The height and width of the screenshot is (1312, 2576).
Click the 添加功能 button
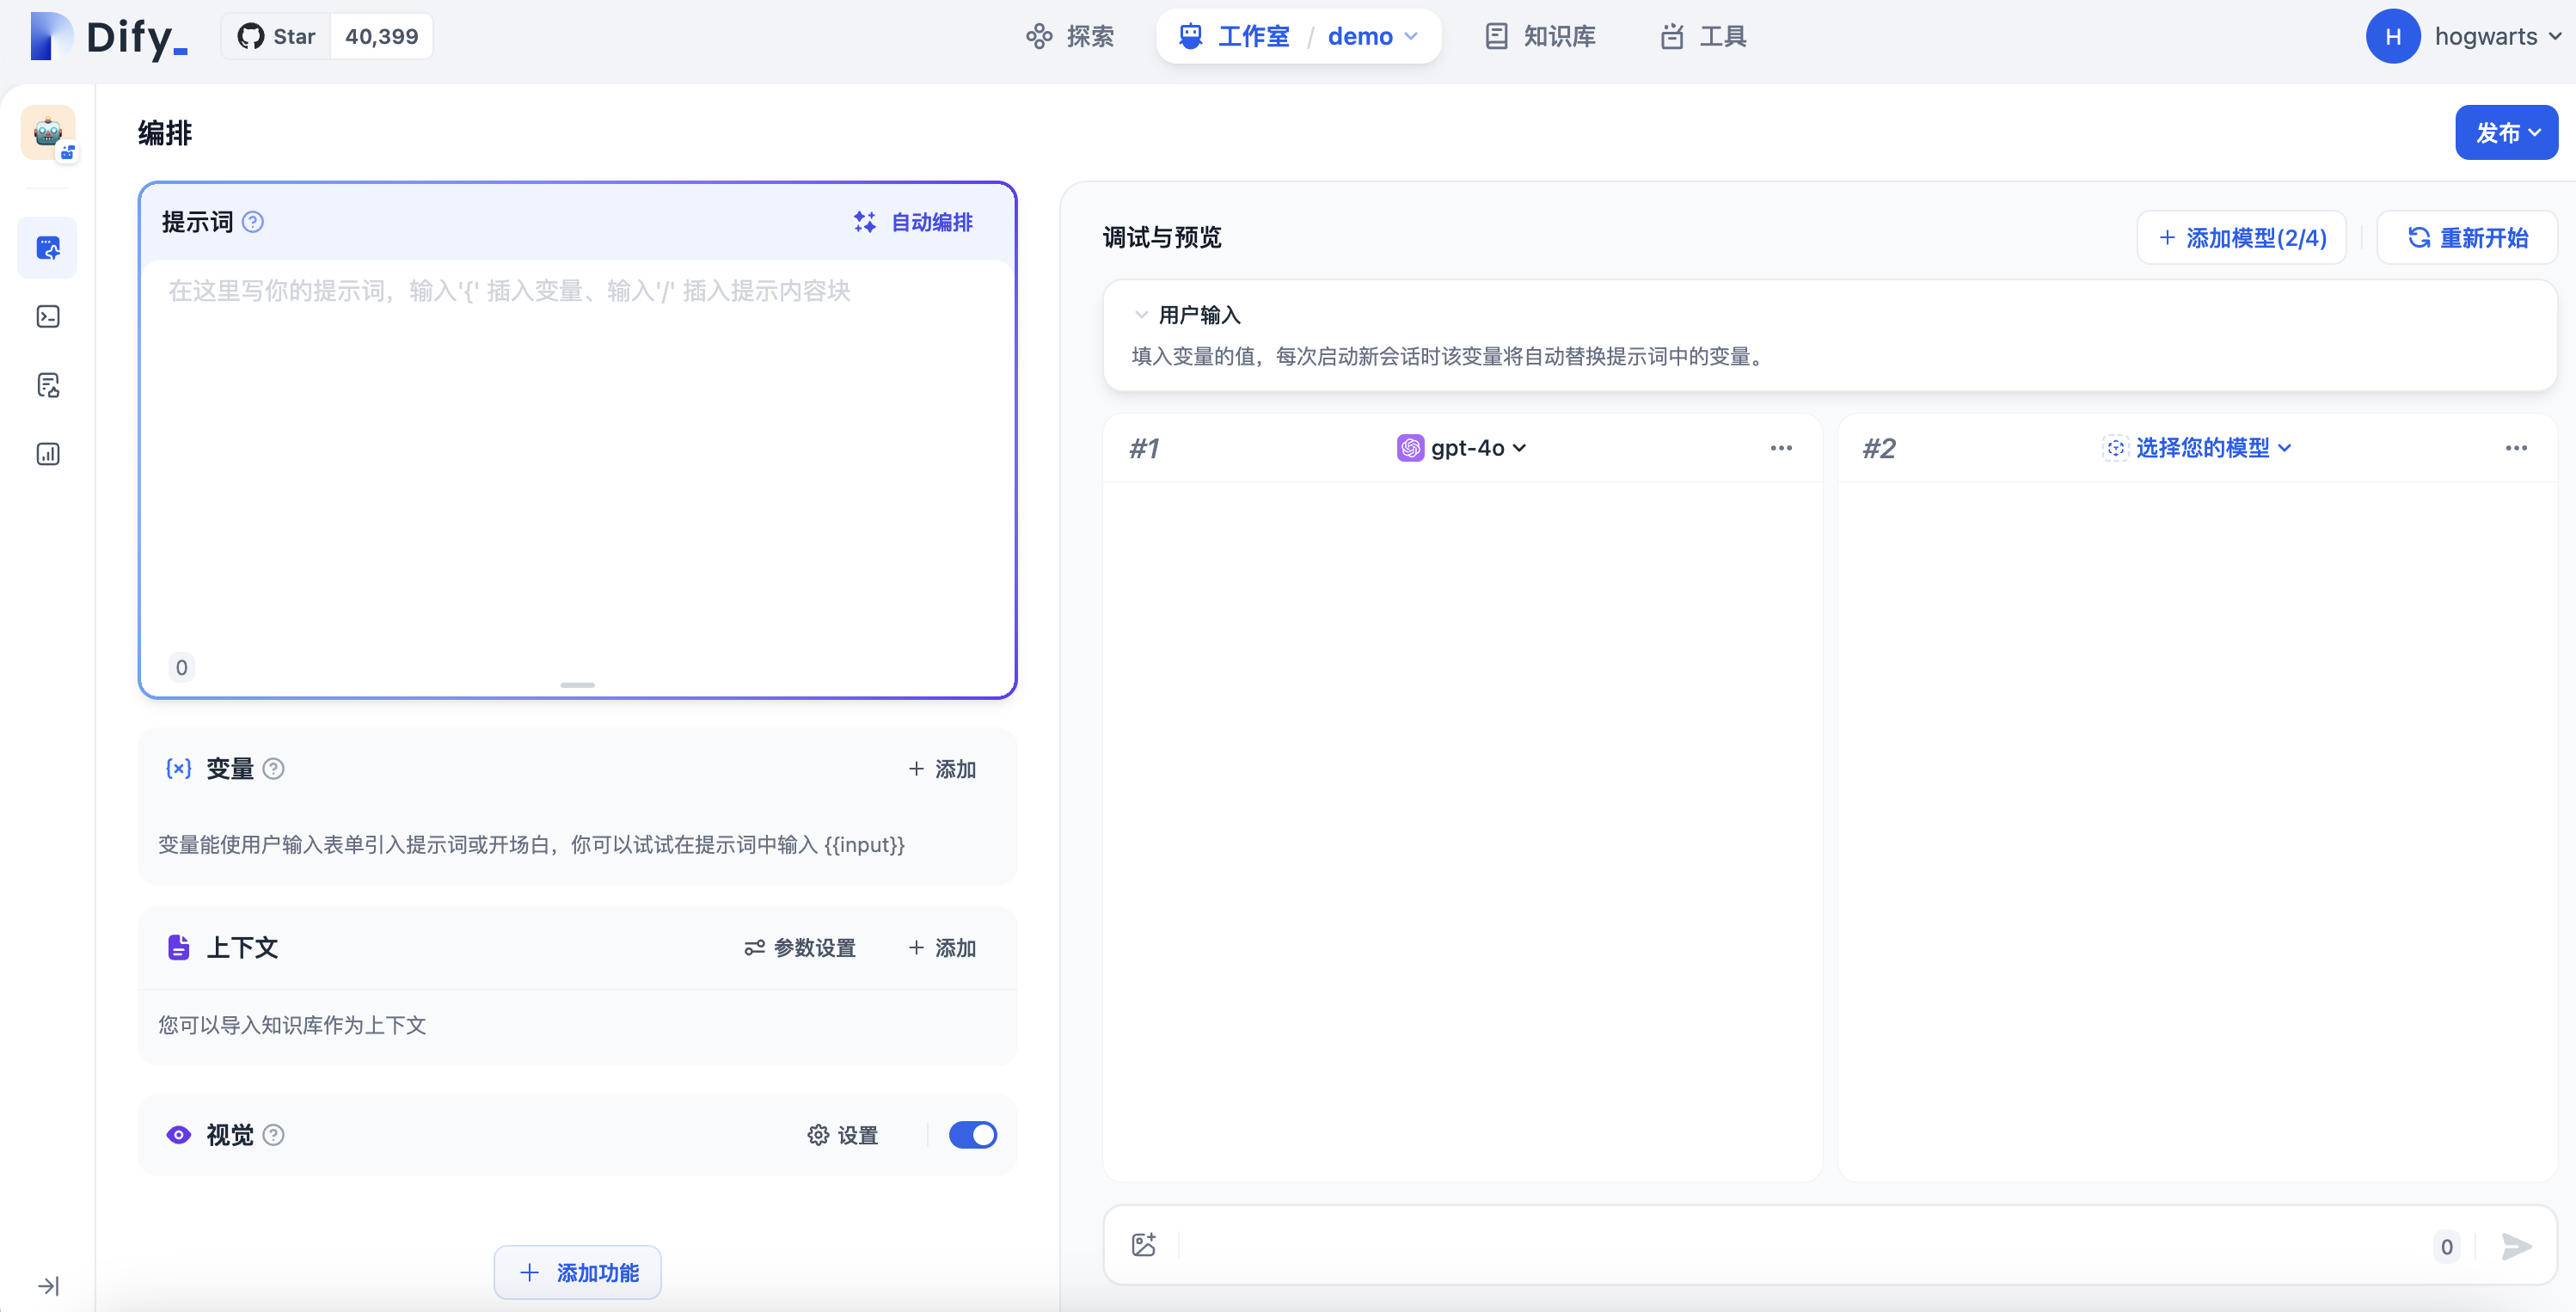(578, 1272)
